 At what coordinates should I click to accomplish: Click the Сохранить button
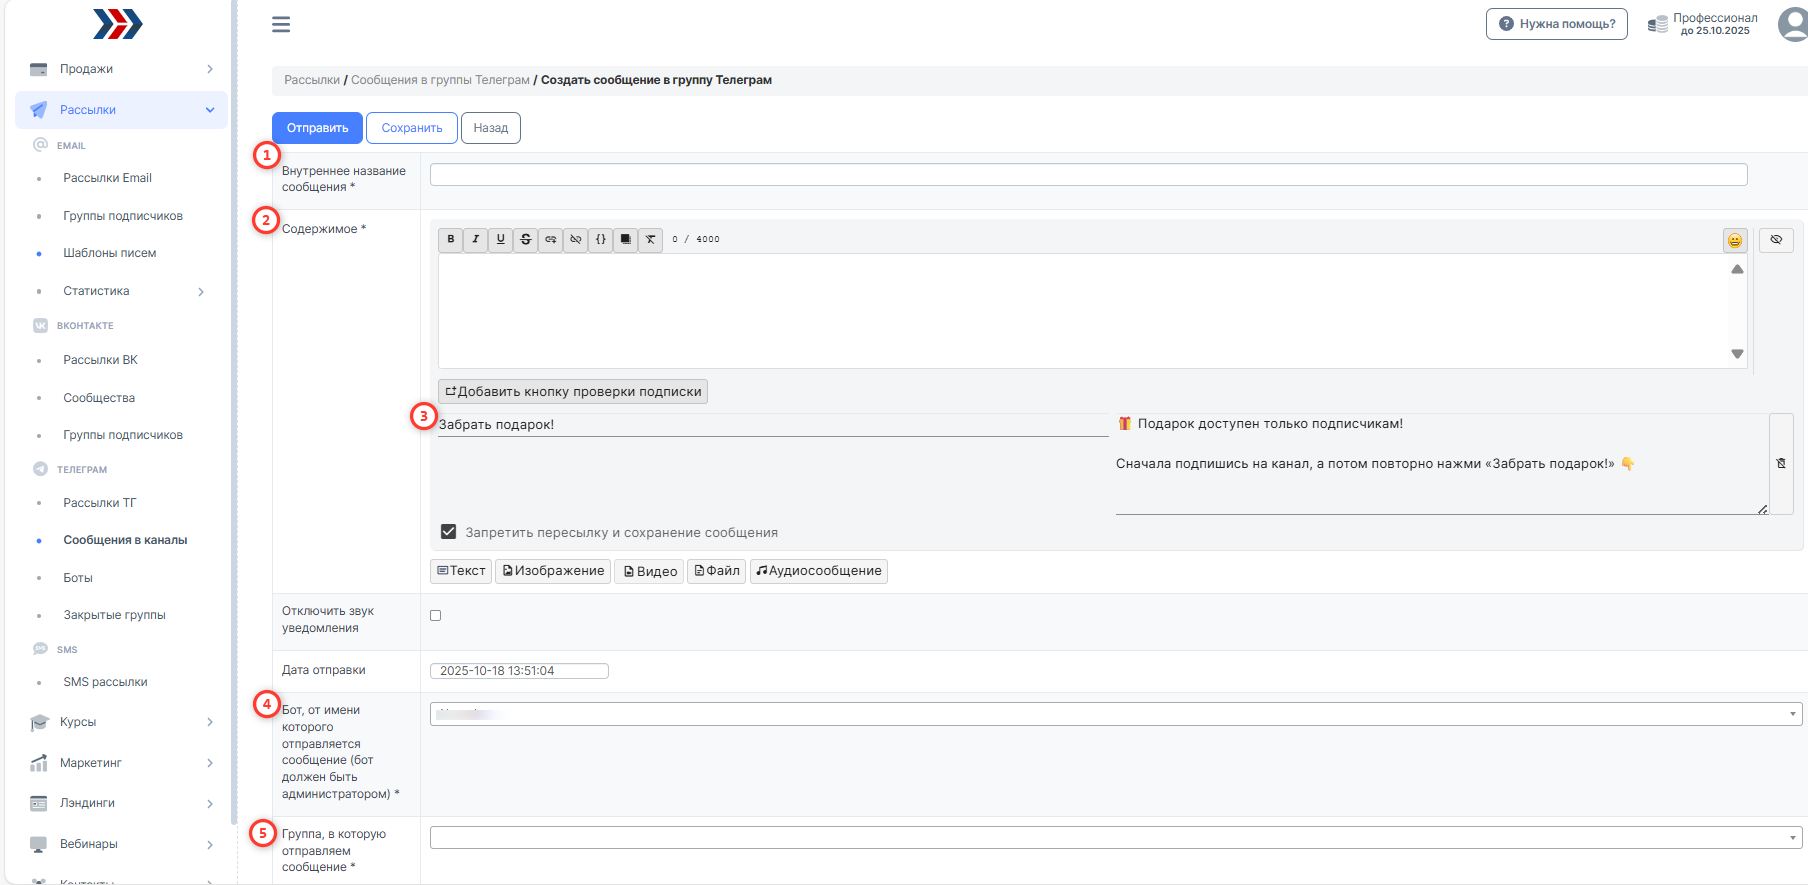pyautogui.click(x=411, y=128)
